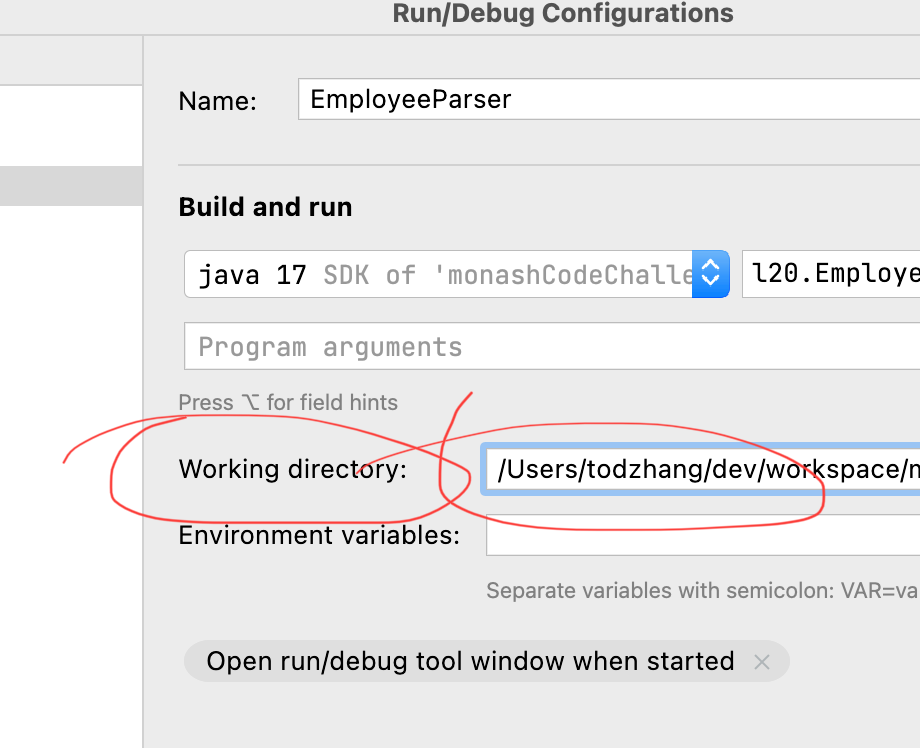
Task: Click the 'Name:' label
Action: tap(217, 101)
